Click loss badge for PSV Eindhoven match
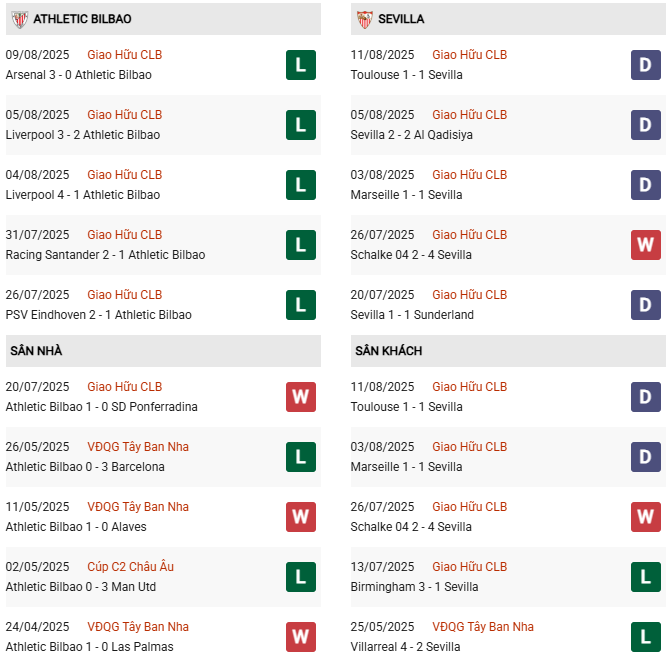Image resolution: width=666 pixels, height=660 pixels. point(300,305)
